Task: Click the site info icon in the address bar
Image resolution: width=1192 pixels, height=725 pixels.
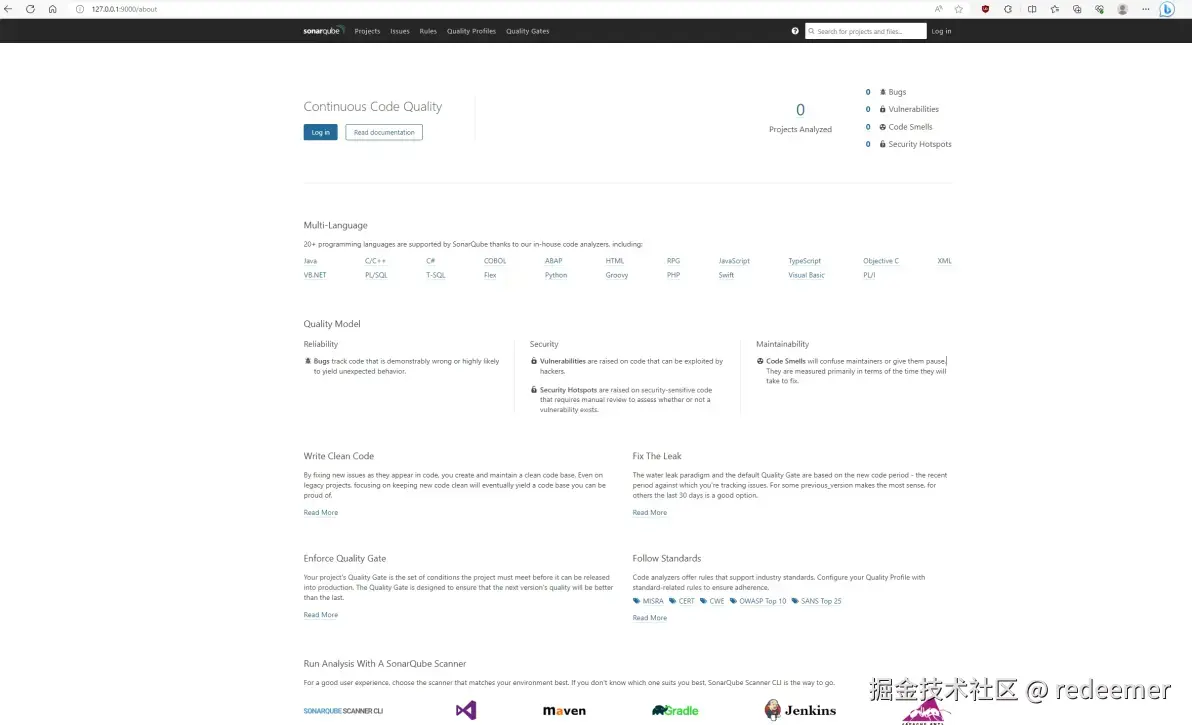Action: [x=80, y=9]
